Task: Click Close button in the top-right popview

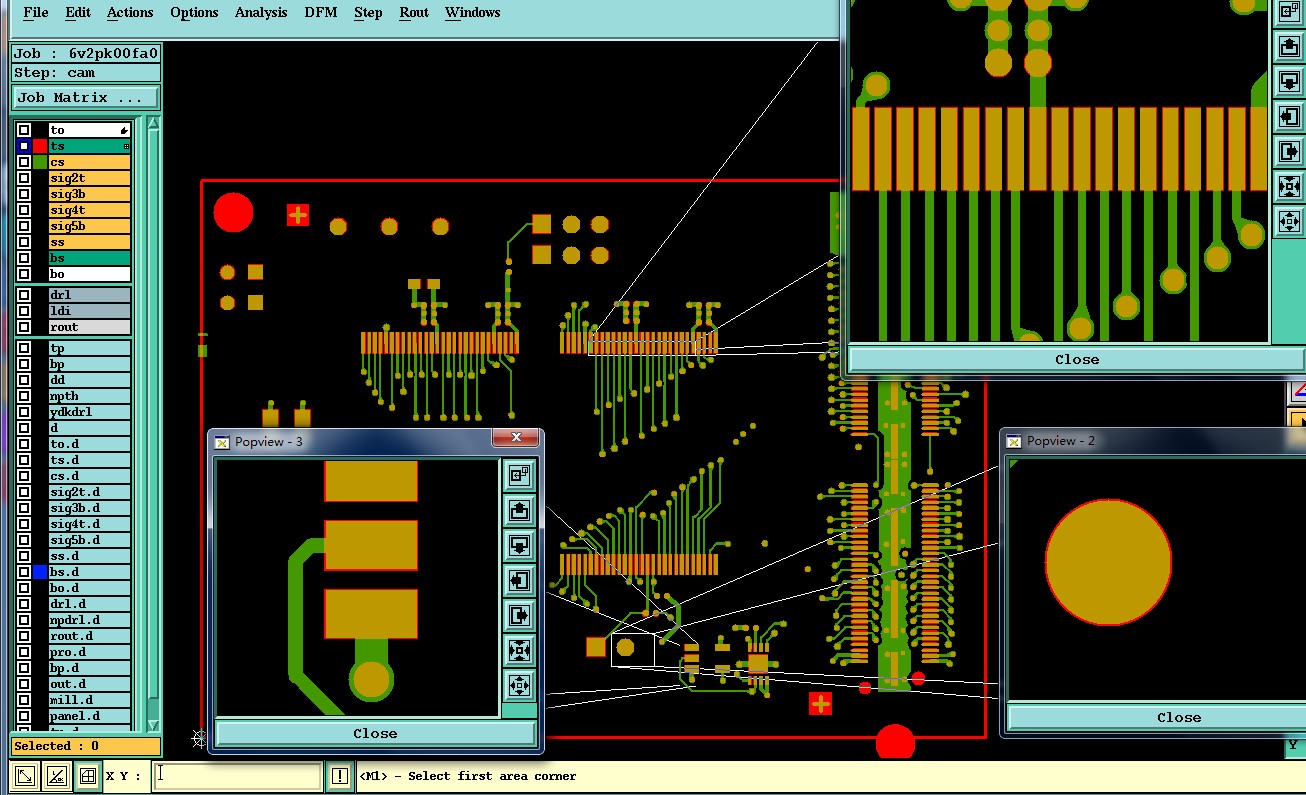Action: 1077,359
